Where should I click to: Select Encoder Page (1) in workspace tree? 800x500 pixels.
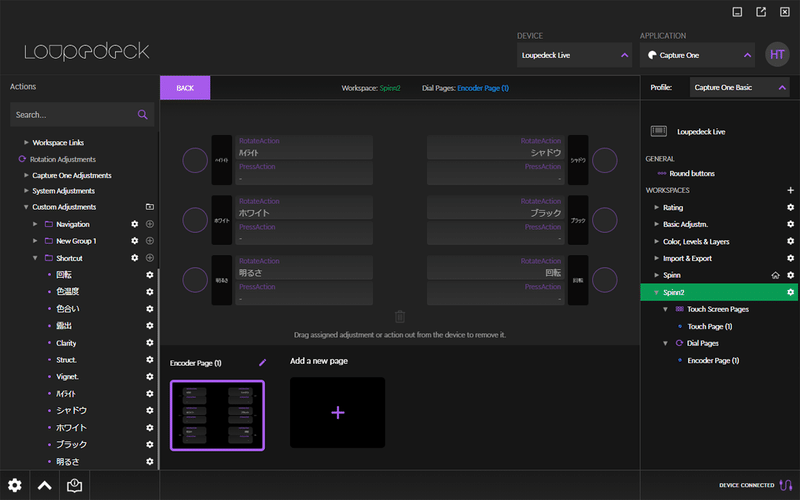713,361
